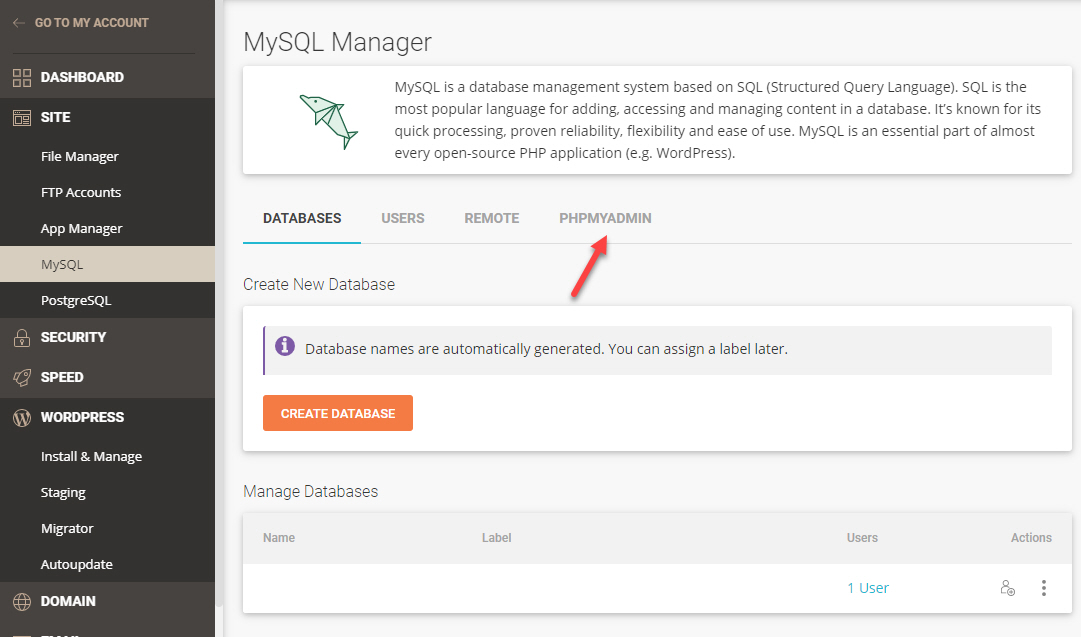Click the add user icon in the database row
Screen dimensions: 1081x637
[x=1007, y=588]
